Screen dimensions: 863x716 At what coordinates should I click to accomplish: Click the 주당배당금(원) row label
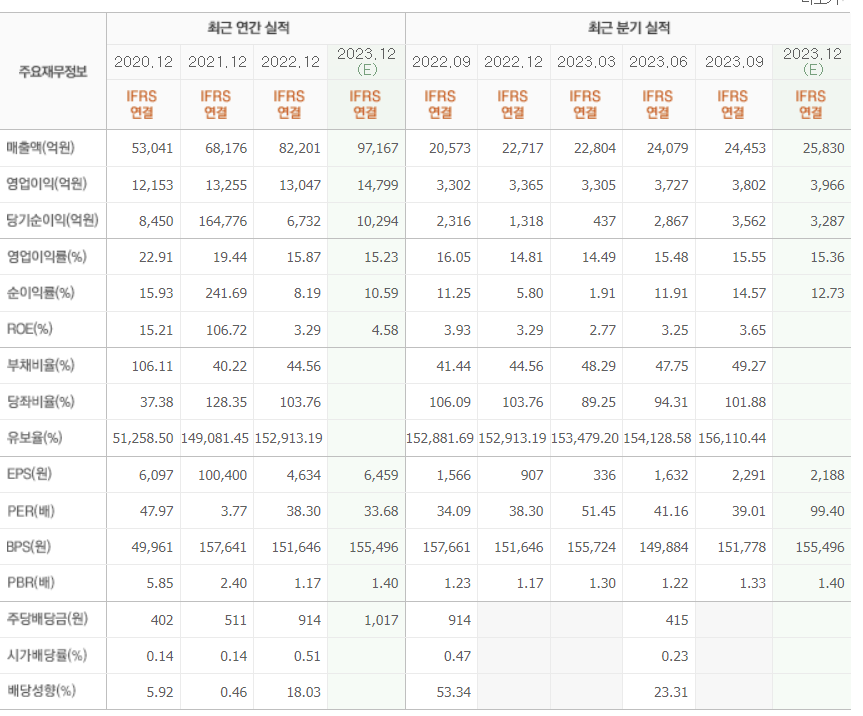click(47, 619)
